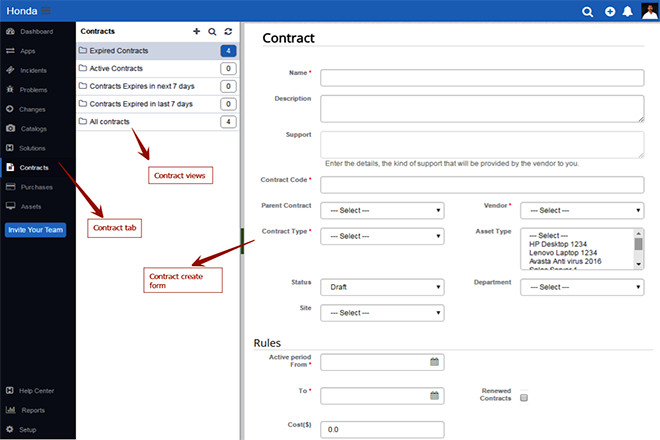Open Contracts Expired in last 7 days view

(157, 104)
